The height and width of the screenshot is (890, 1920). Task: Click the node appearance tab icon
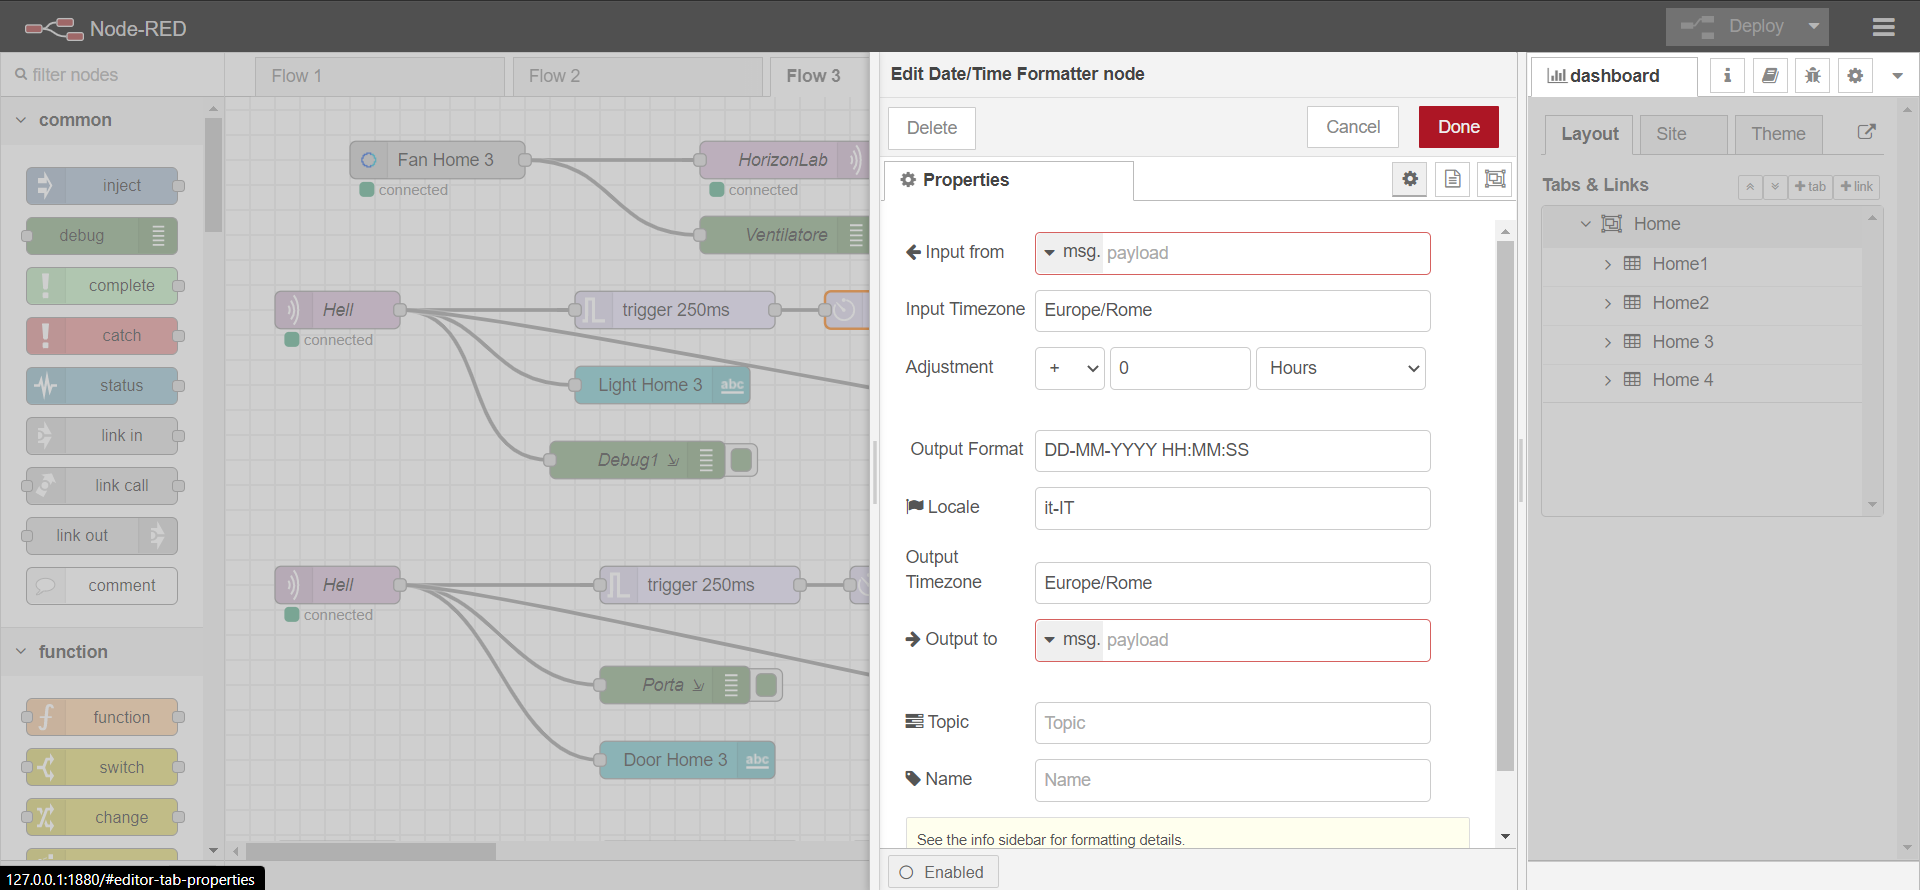(1495, 179)
